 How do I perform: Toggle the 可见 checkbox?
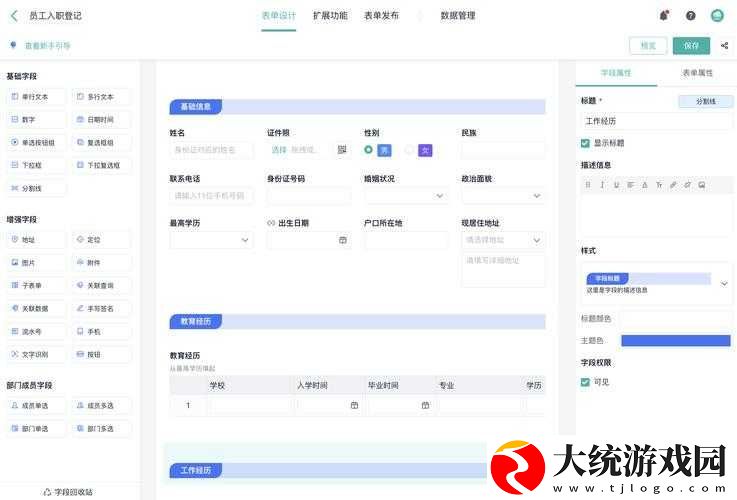coord(585,382)
